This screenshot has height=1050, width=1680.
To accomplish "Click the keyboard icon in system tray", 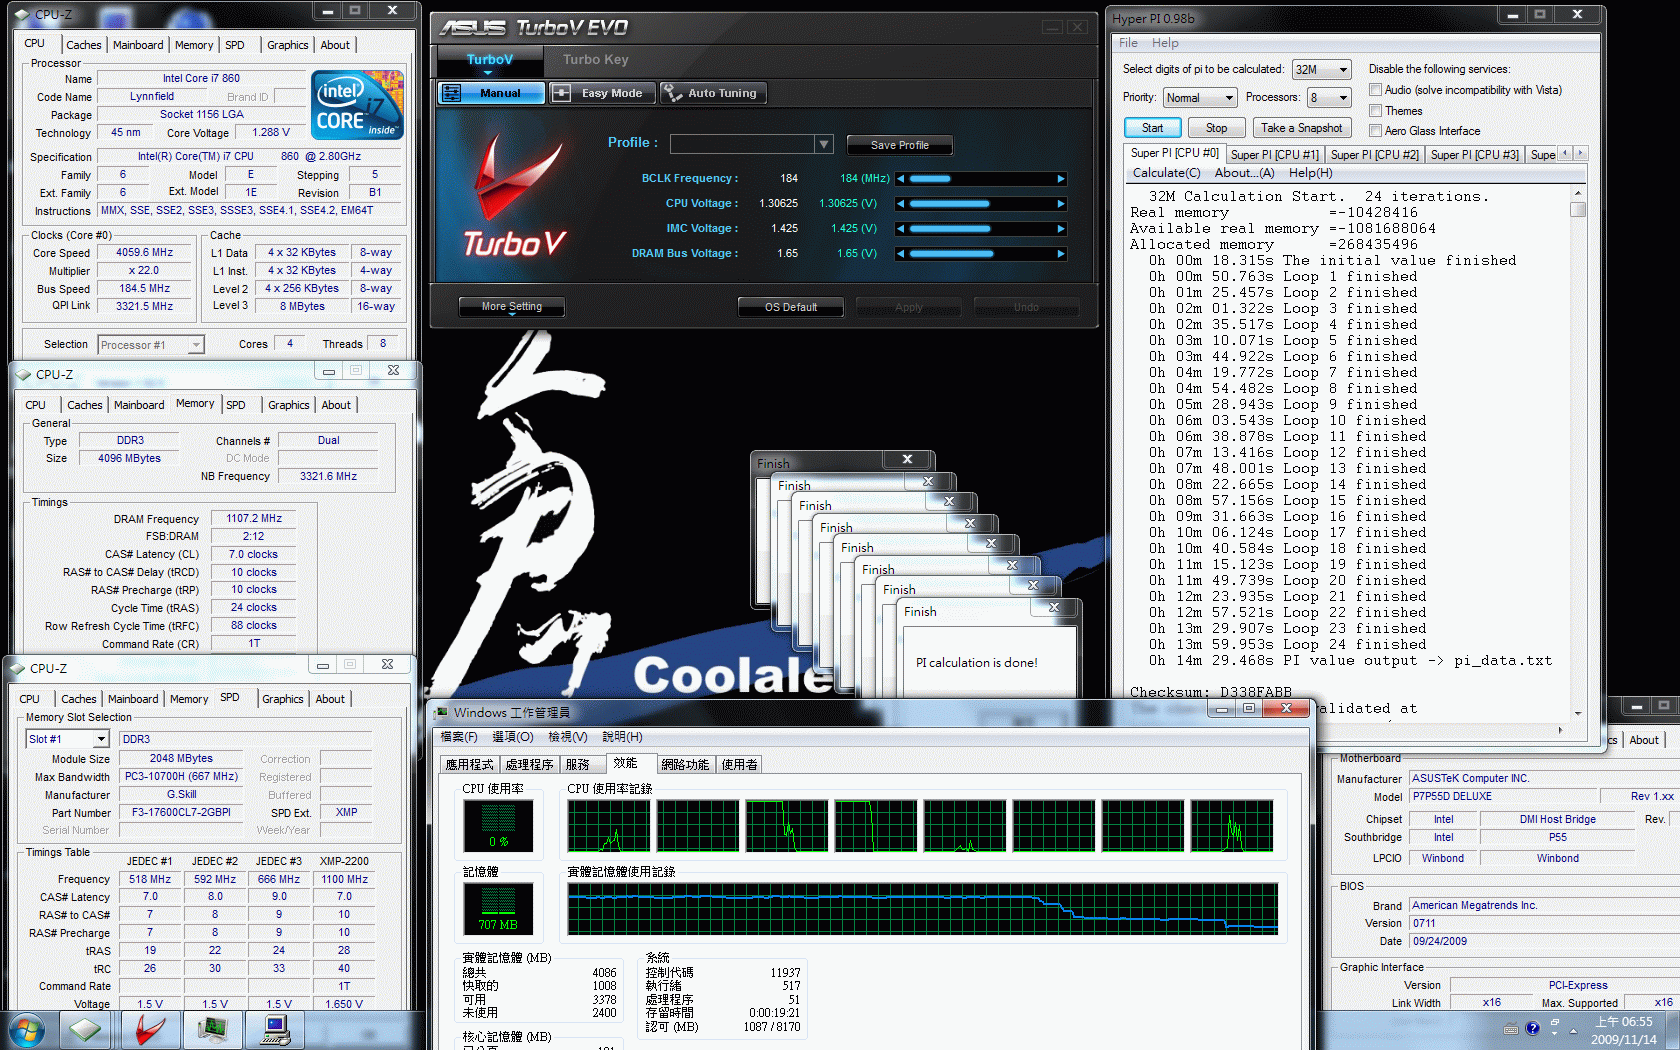I will tap(1511, 1028).
